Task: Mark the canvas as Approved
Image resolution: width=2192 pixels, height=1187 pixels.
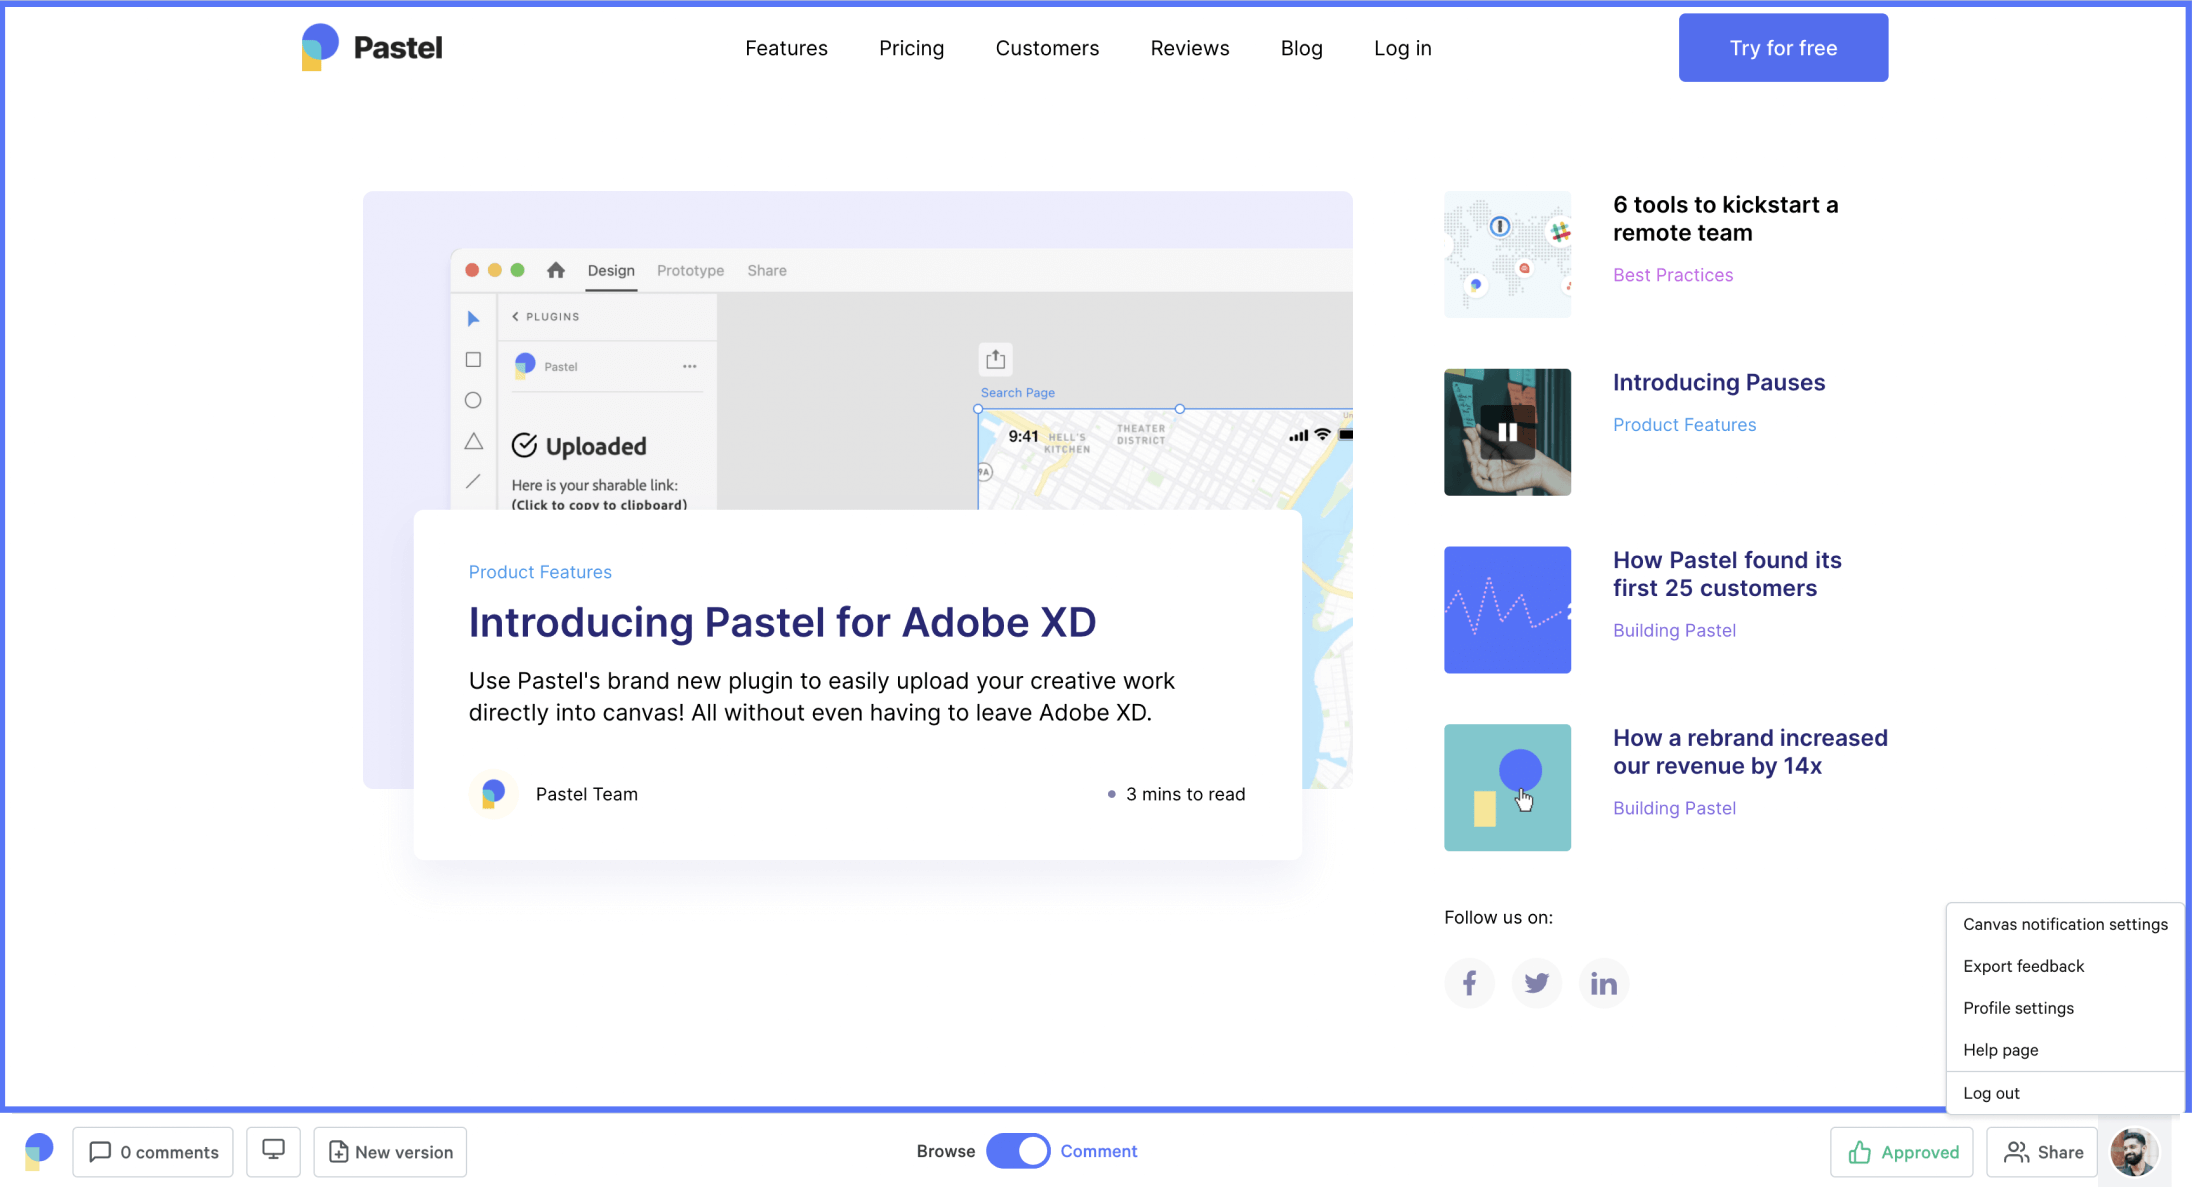Action: pyautogui.click(x=1902, y=1152)
